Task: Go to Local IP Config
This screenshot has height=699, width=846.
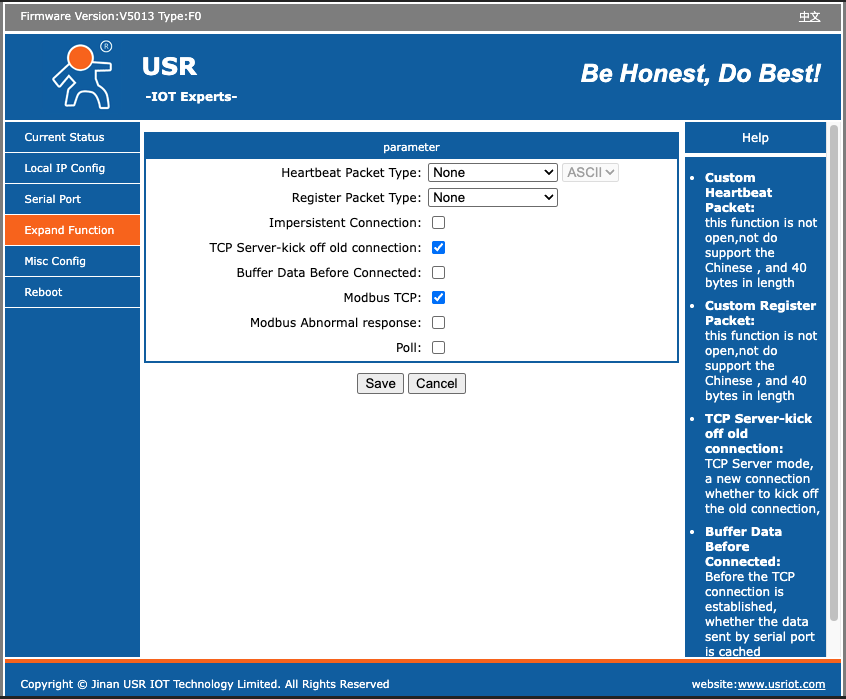Action: 72,168
